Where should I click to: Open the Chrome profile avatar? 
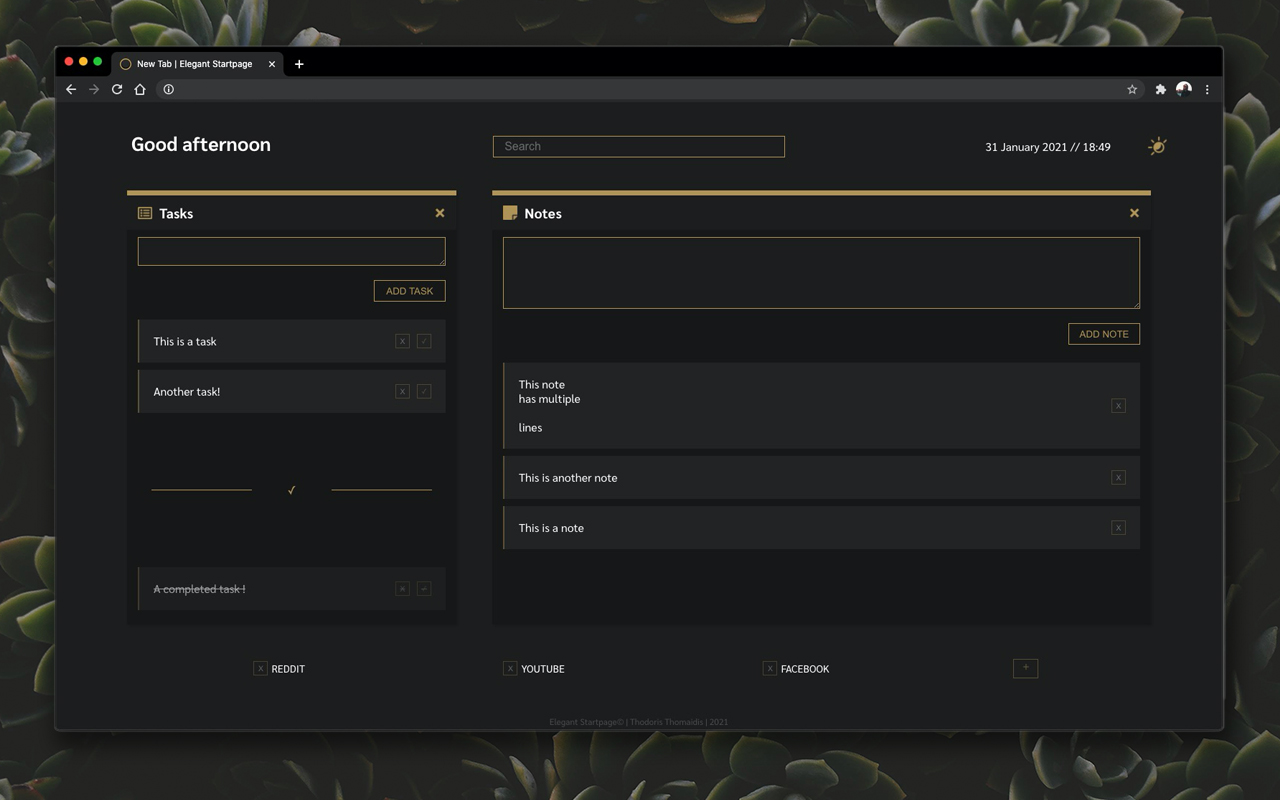coord(1184,89)
